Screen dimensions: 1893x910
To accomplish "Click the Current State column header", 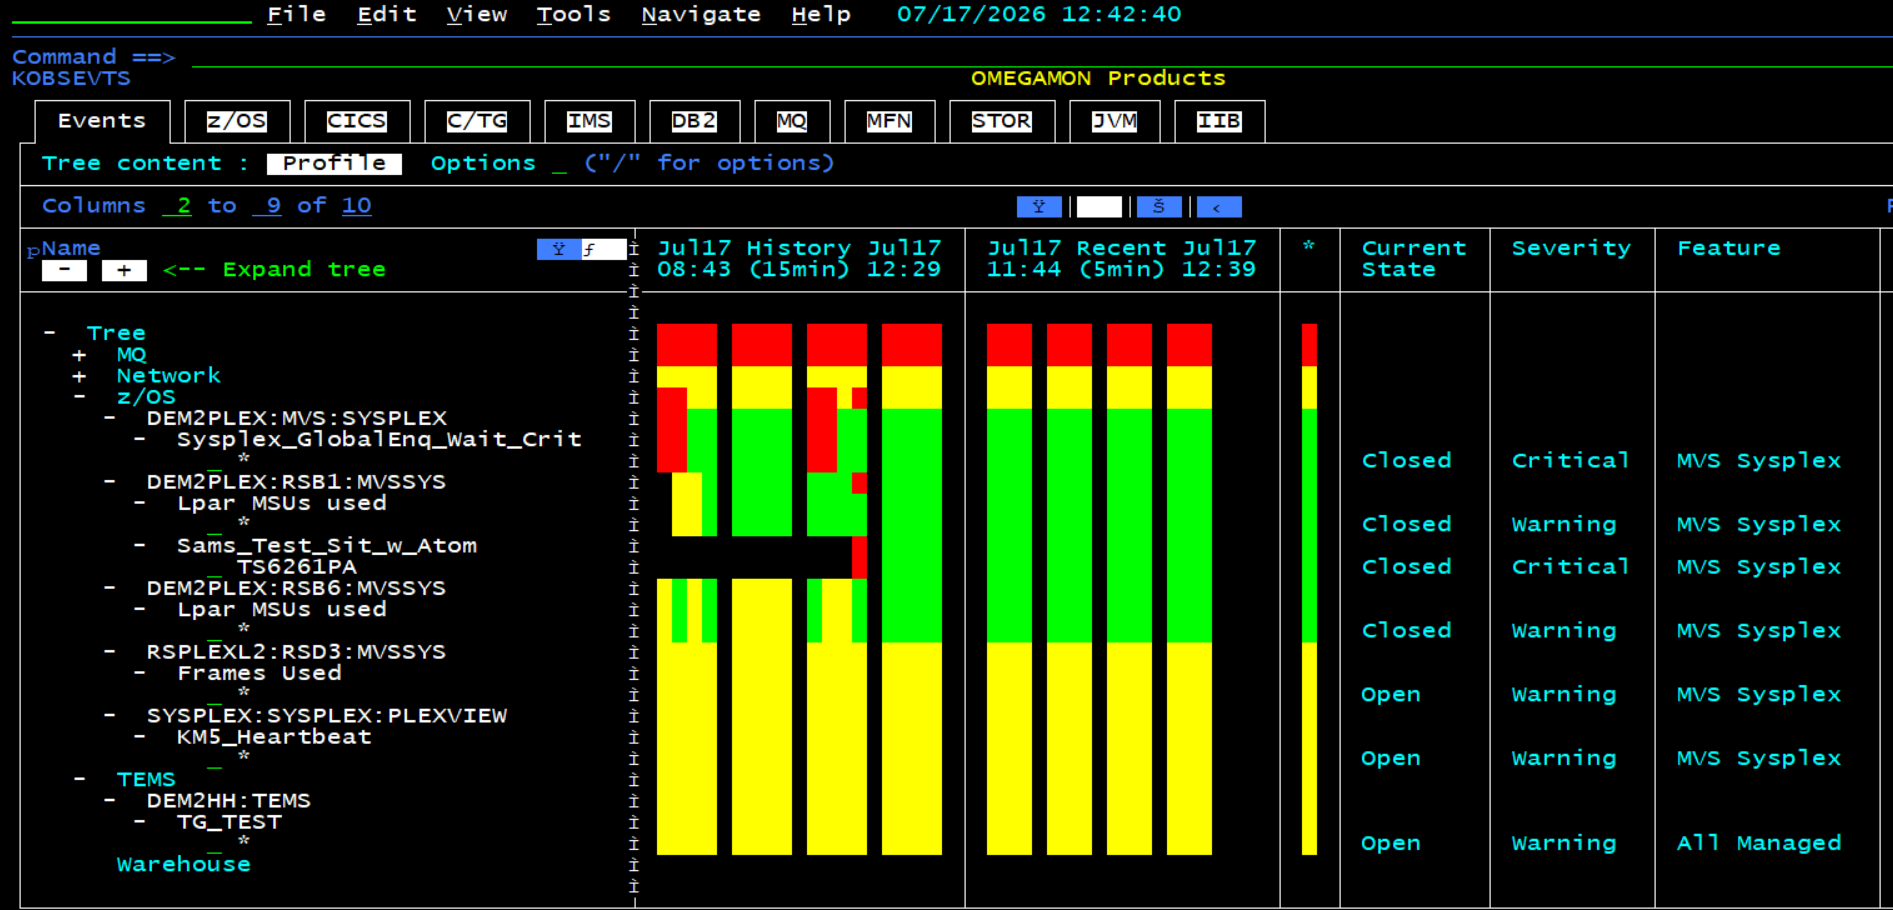I will [x=1414, y=259].
